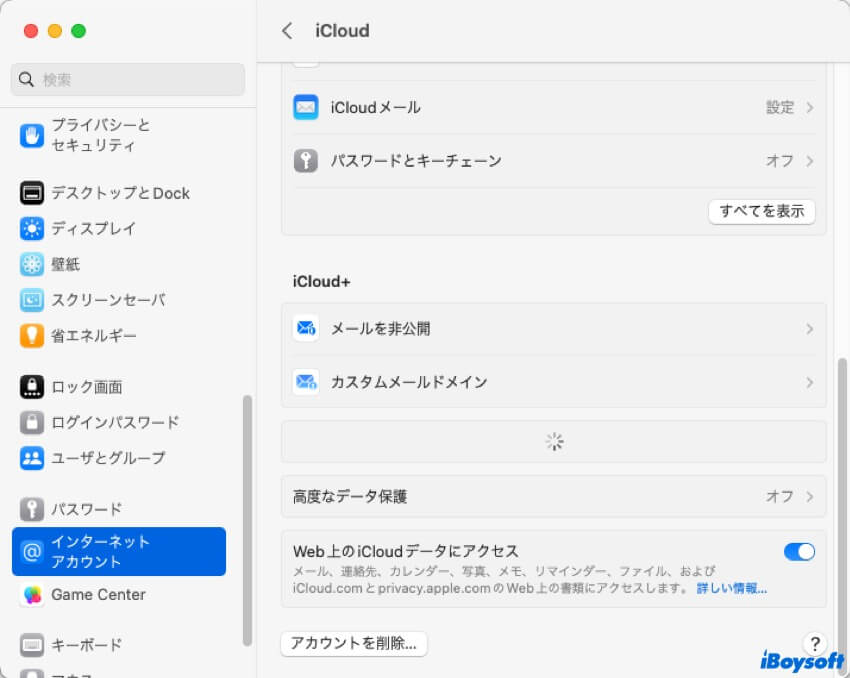Click the 省エネルギー lightbulb icon
This screenshot has width=850, height=678.
[x=32, y=336]
